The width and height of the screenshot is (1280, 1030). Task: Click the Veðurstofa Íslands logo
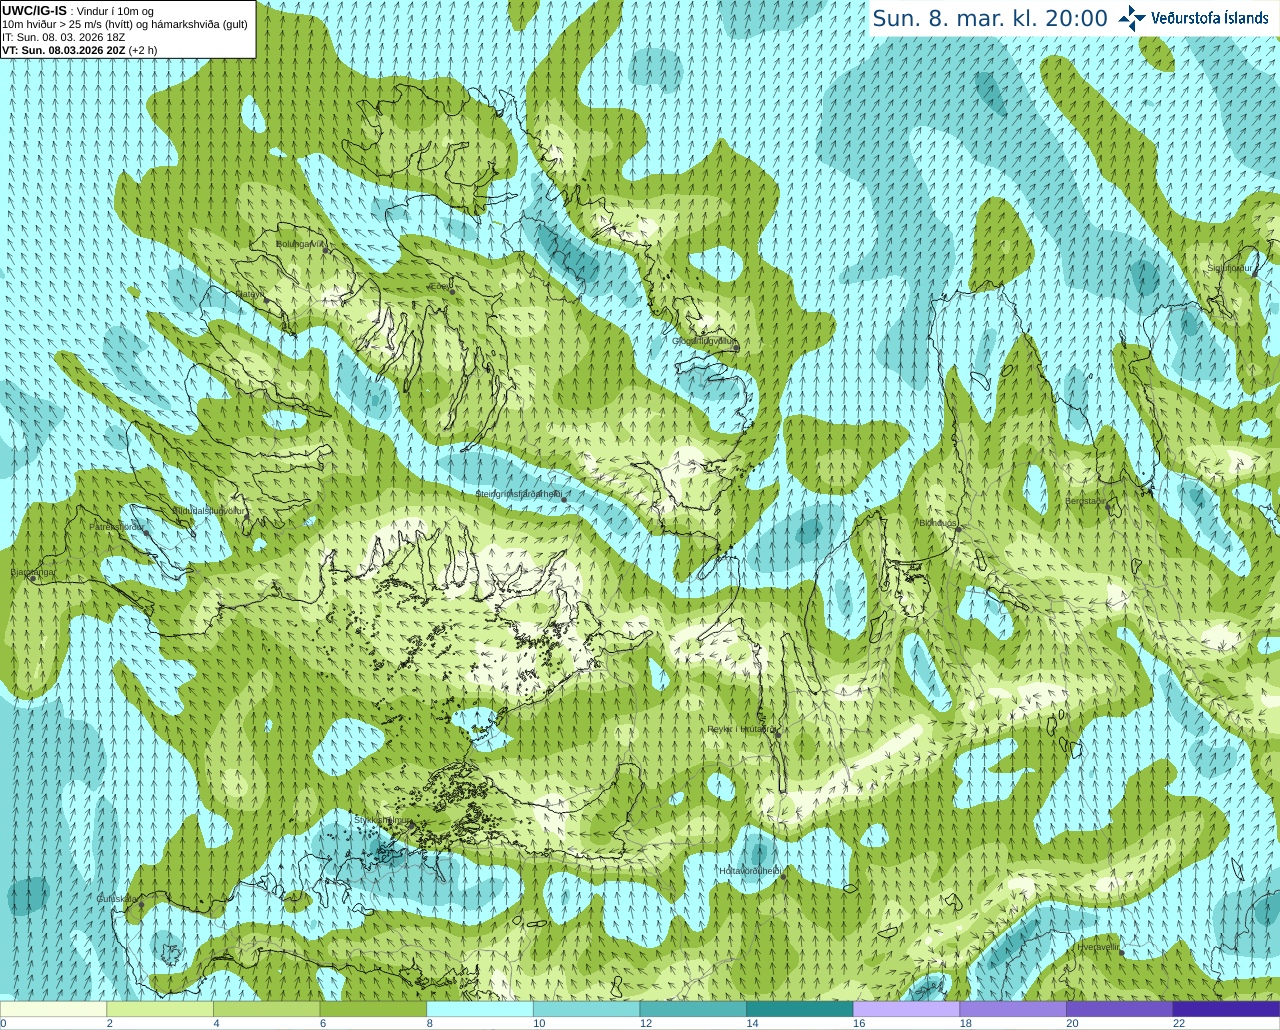coord(1193,18)
